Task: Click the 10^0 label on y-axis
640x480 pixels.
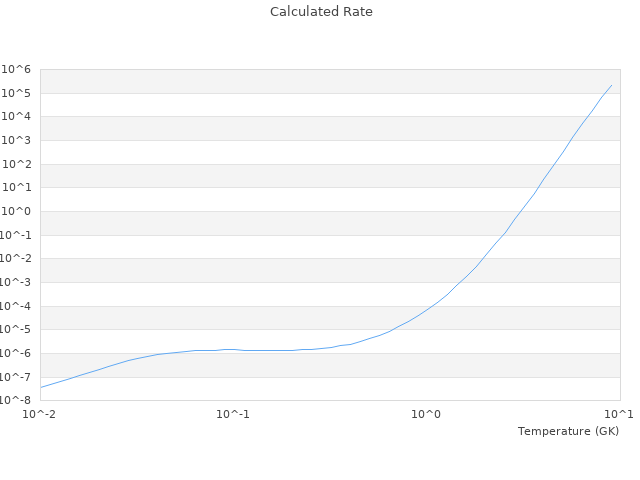Action: (x=17, y=211)
